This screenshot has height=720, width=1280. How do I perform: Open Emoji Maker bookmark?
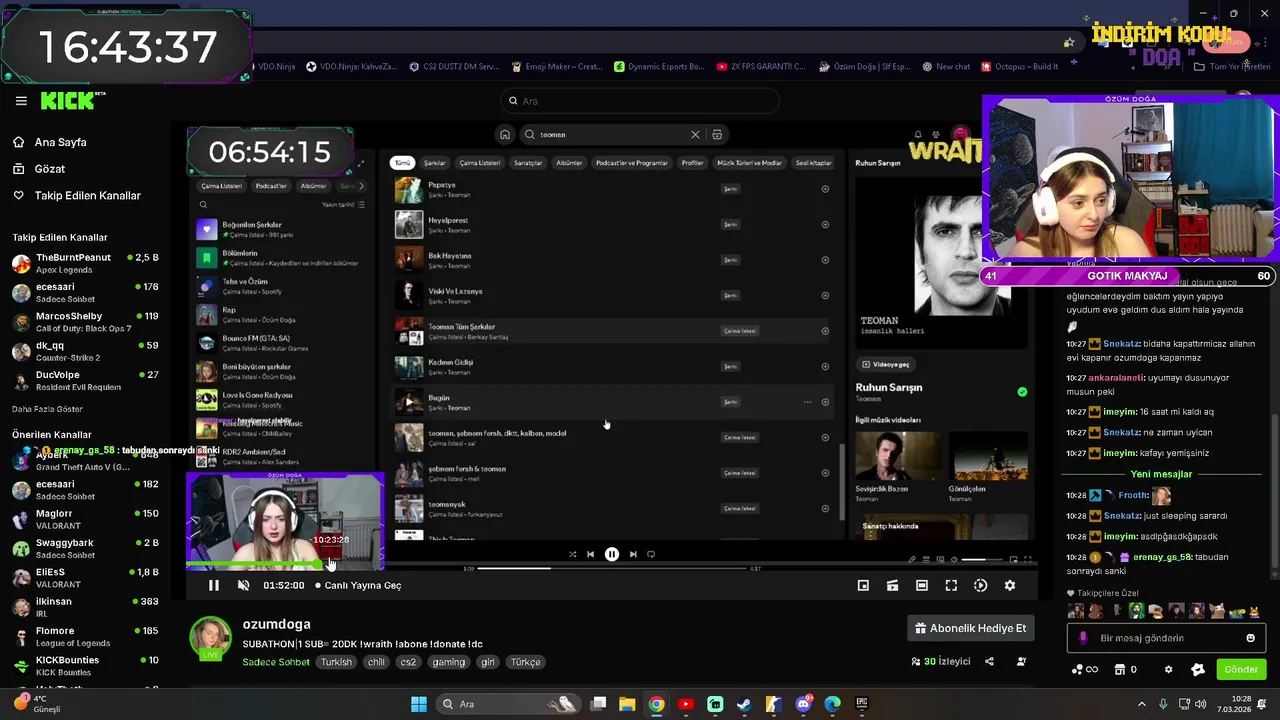pyautogui.click(x=557, y=67)
